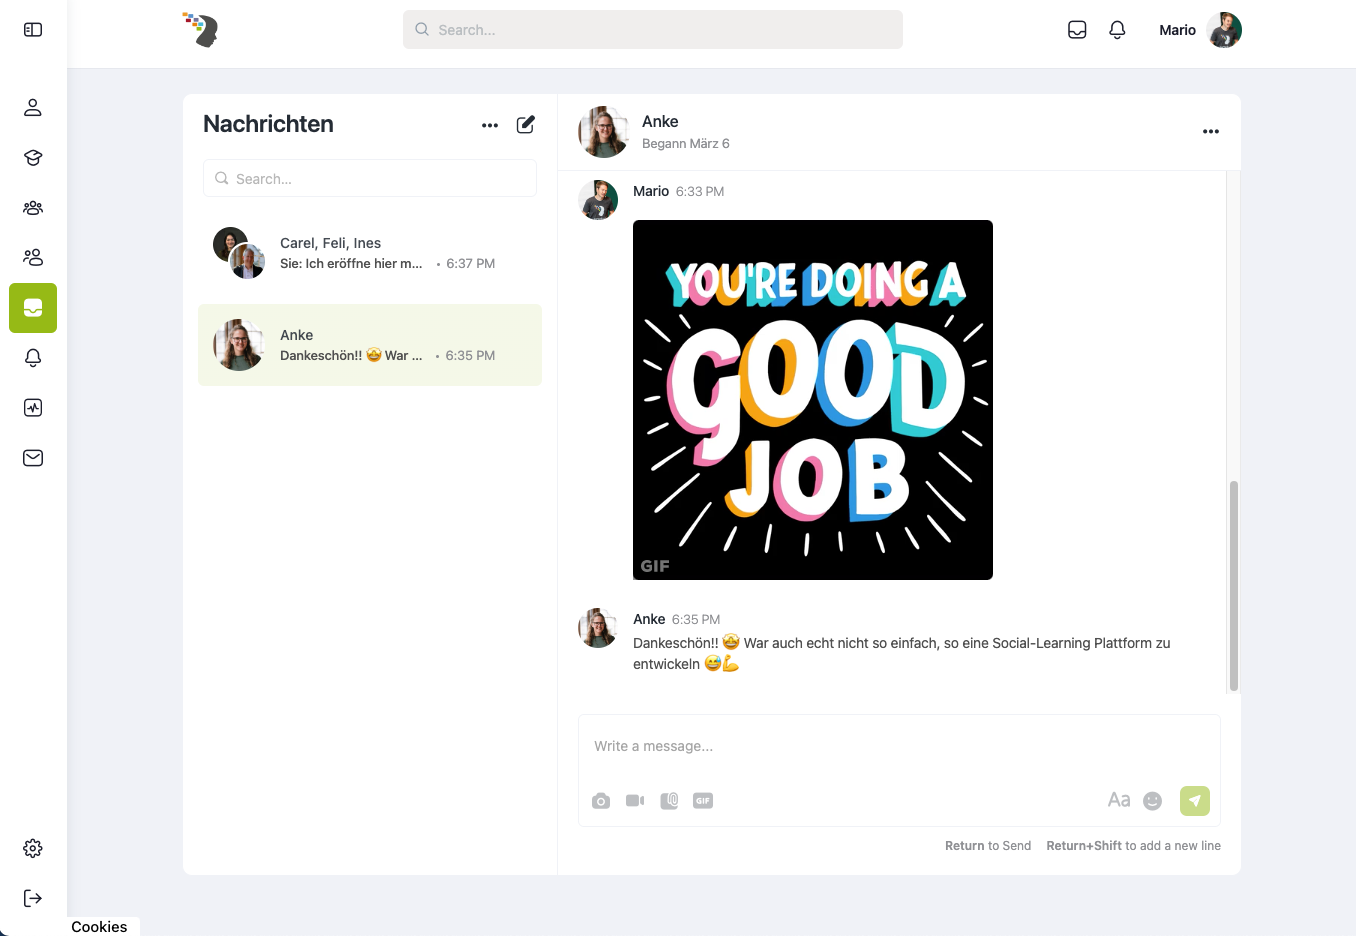Open the profile icon in the sidebar
Image resolution: width=1356 pixels, height=936 pixels.
pos(33,107)
